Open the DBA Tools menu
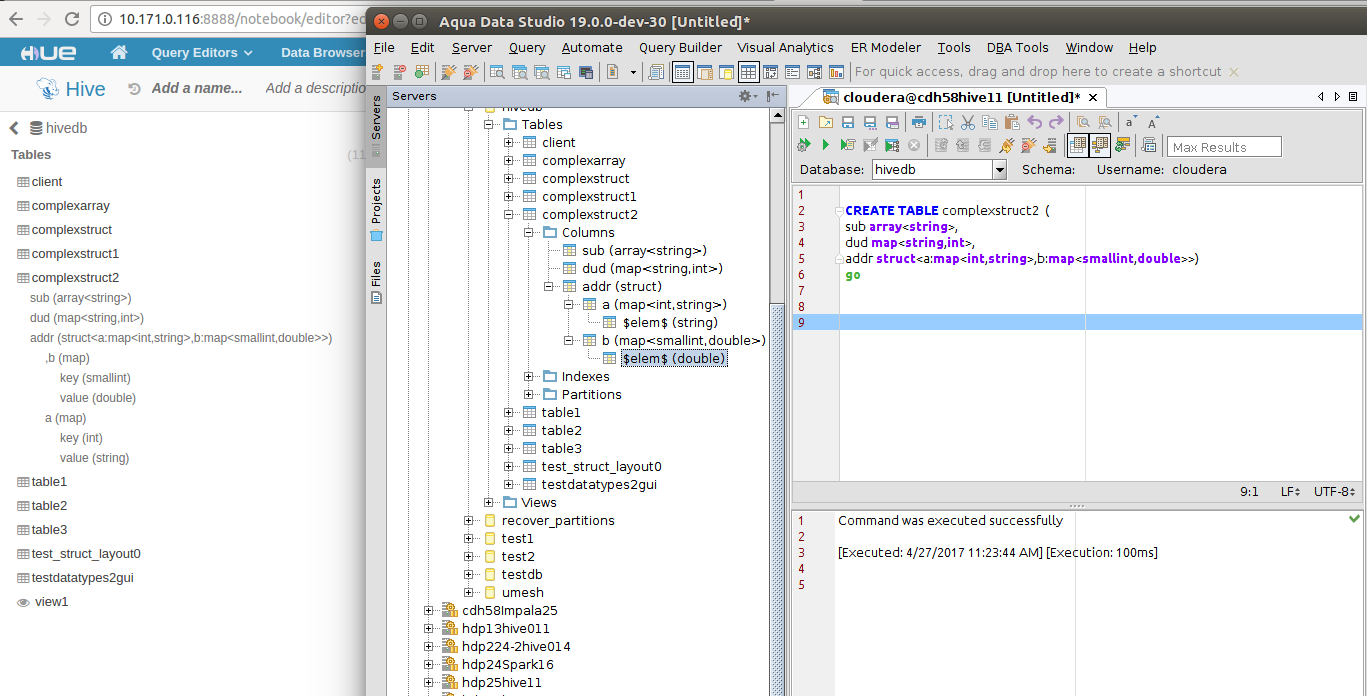The height and width of the screenshot is (696, 1367). coord(1017,47)
